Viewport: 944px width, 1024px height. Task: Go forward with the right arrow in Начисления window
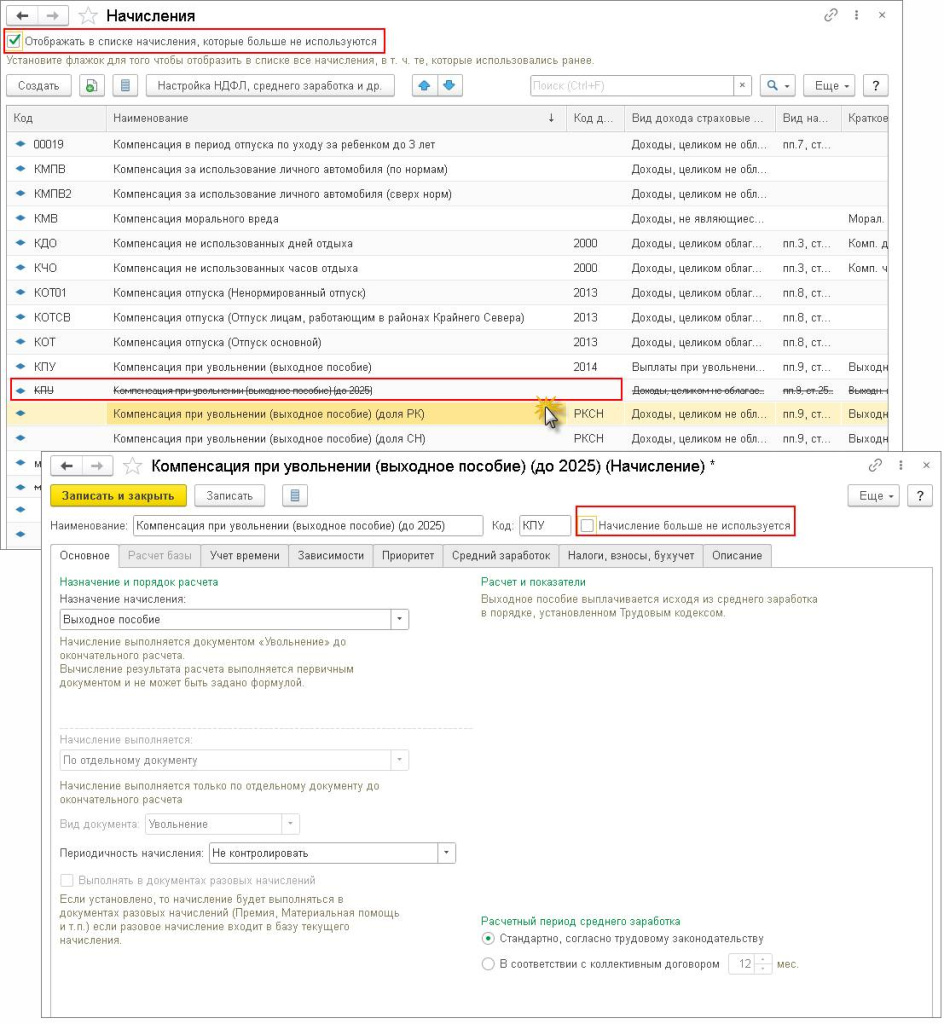coord(53,16)
